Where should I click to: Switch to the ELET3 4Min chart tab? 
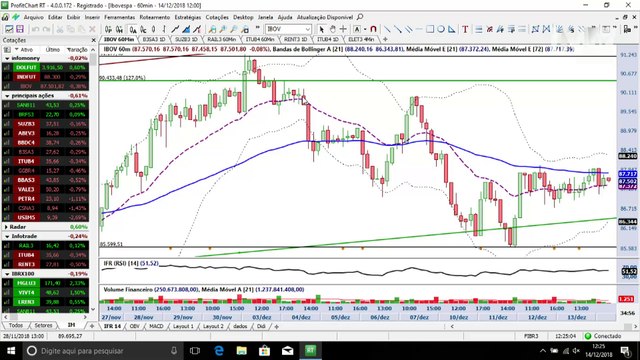point(361,39)
